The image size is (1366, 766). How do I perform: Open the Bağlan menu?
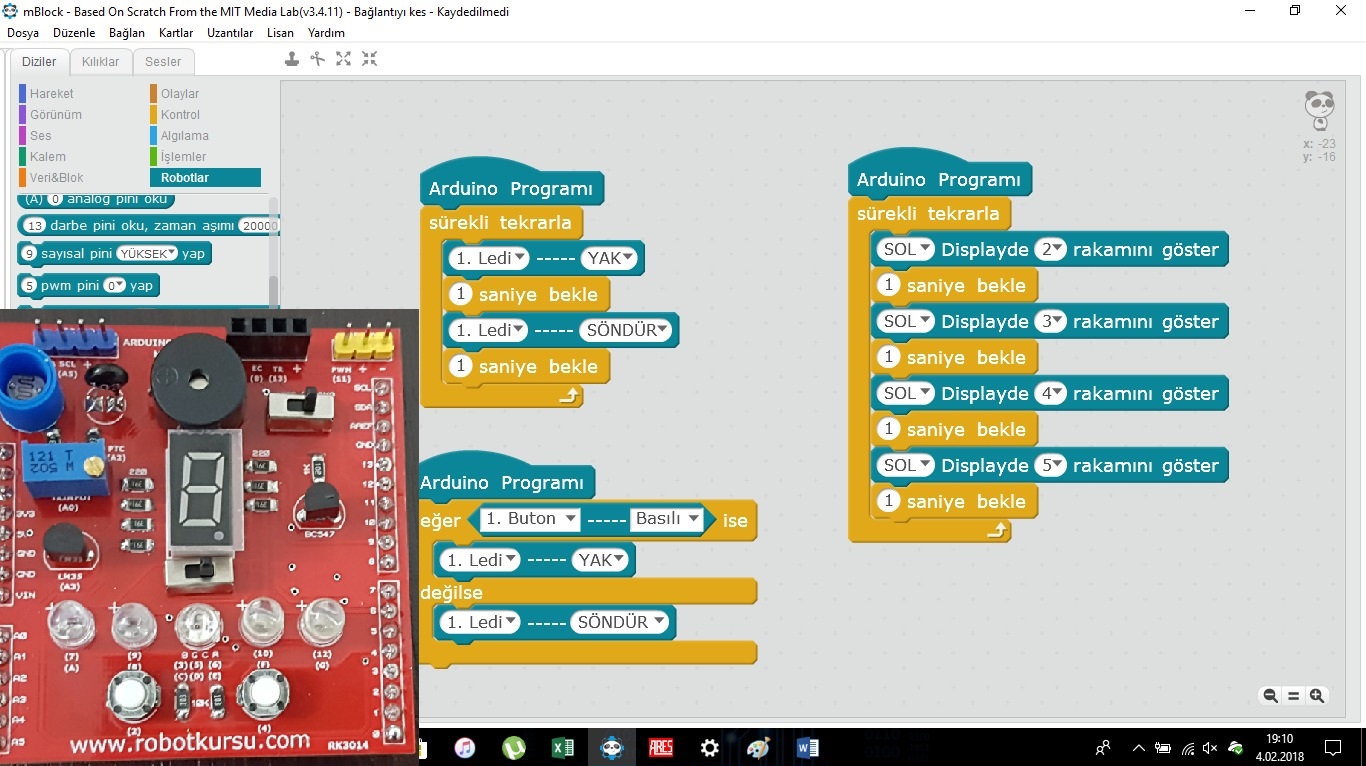pyautogui.click(x=127, y=33)
